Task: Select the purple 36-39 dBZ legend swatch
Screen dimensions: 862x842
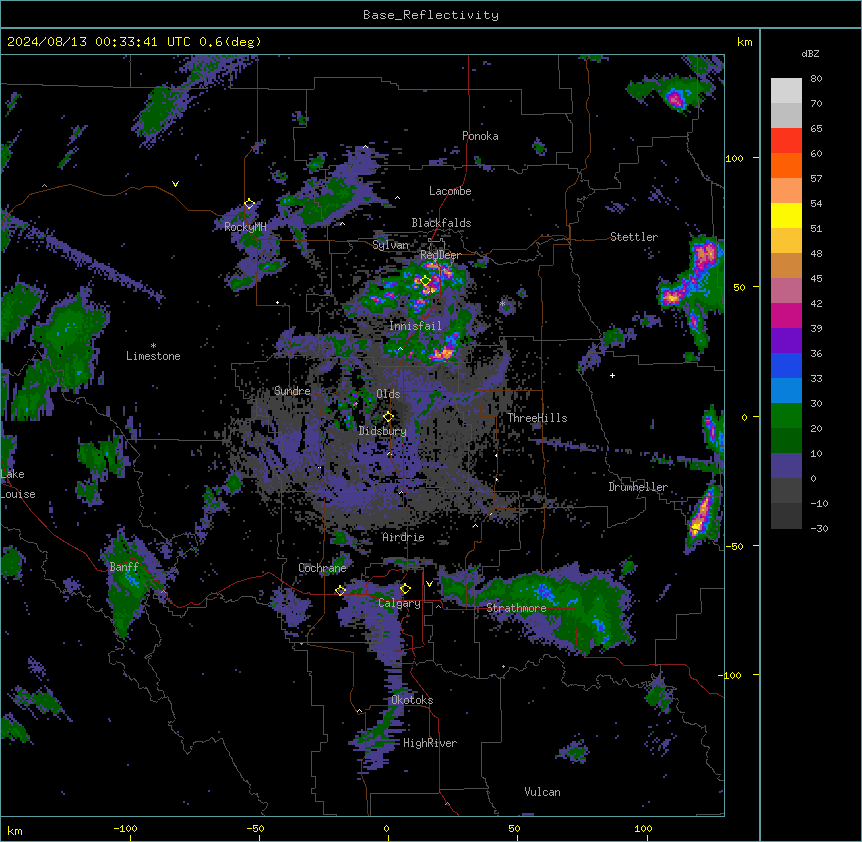Action: 786,341
